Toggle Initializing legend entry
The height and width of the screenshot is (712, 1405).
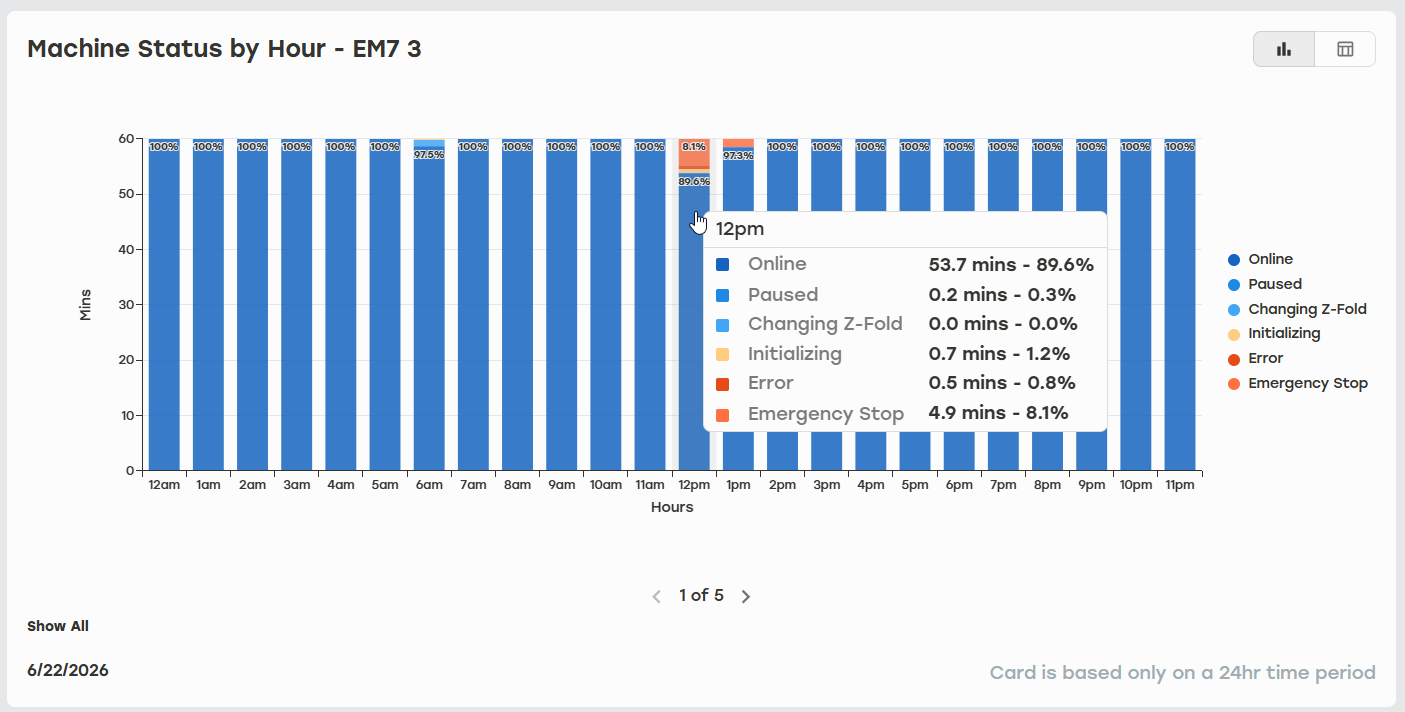pyautogui.click(x=1274, y=333)
